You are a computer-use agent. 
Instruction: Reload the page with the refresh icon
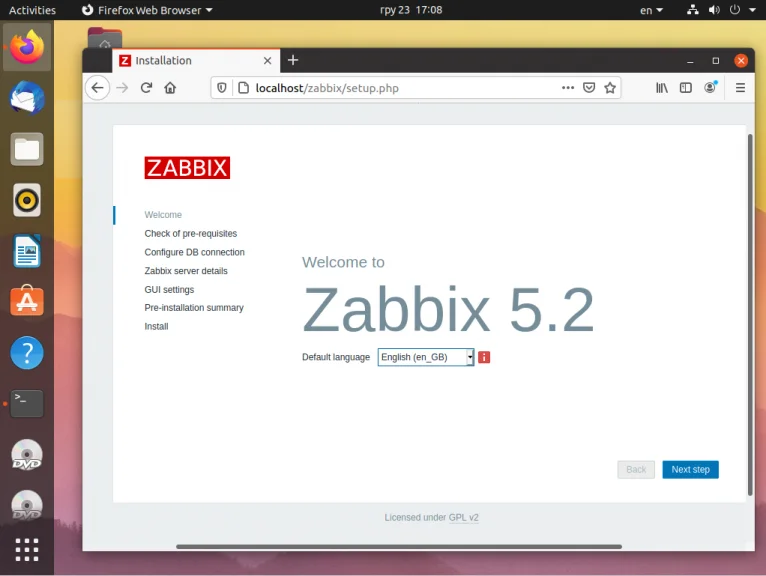146,88
